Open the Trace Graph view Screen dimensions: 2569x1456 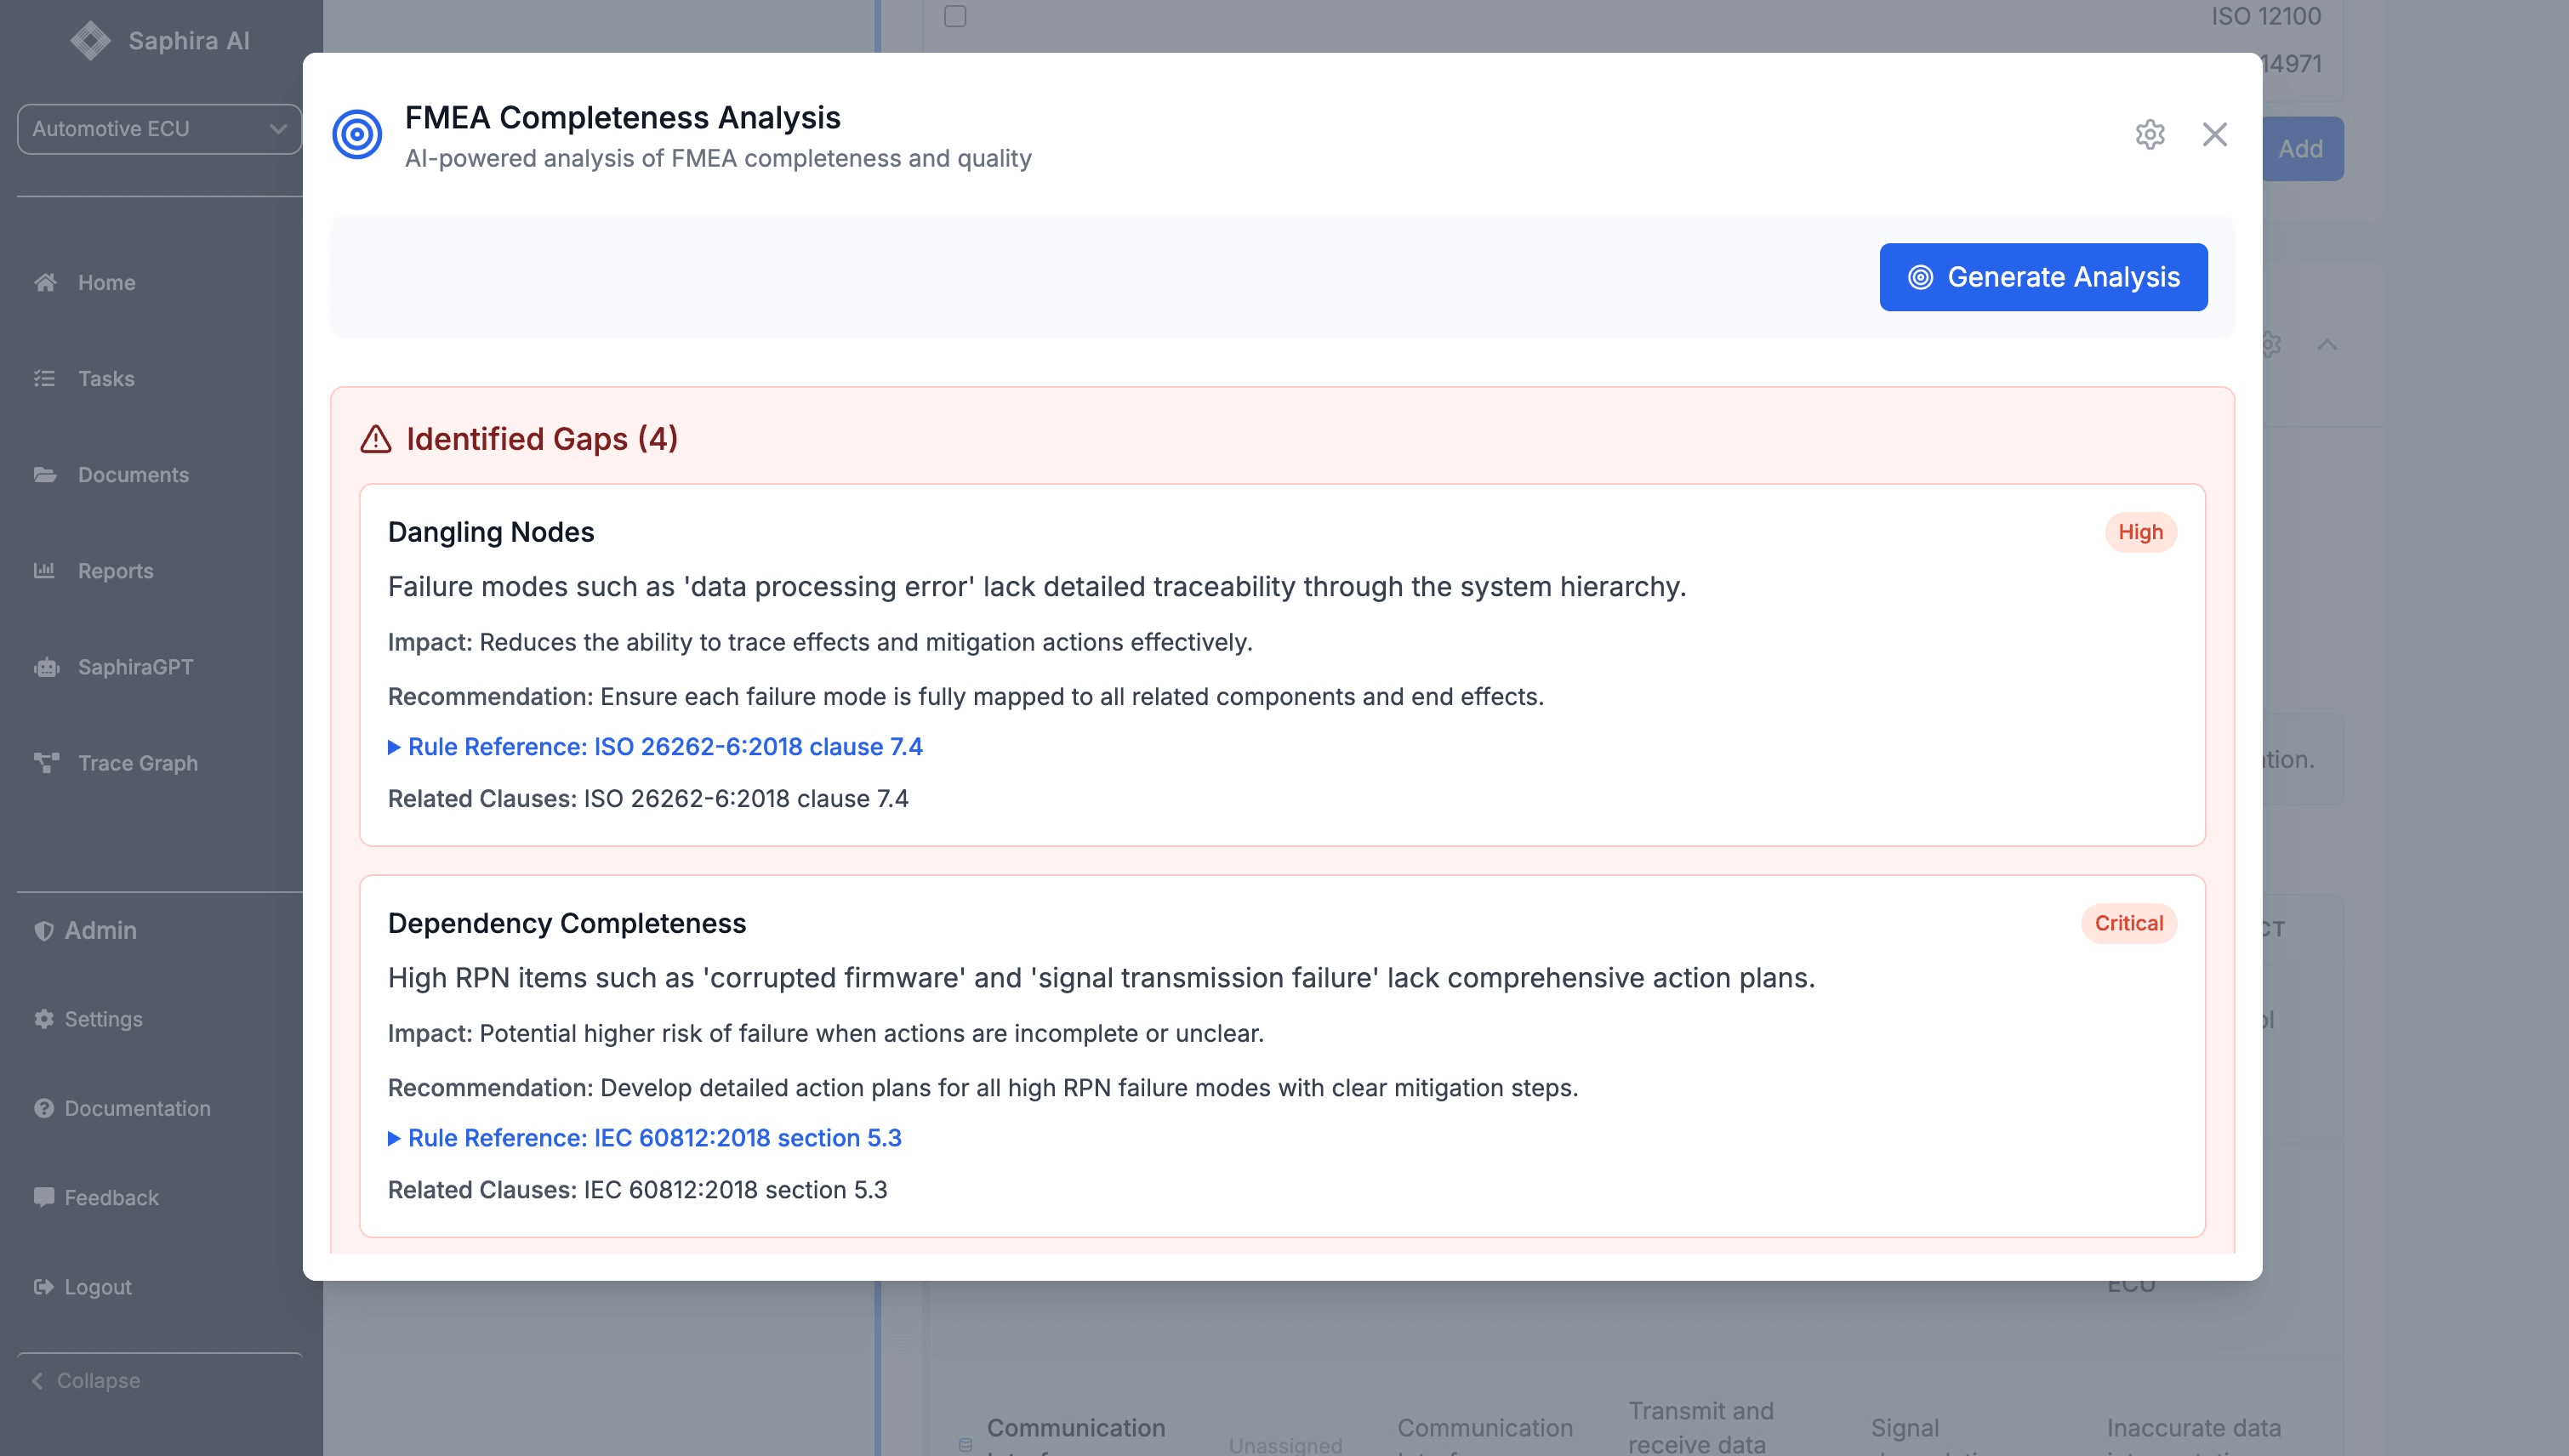pyautogui.click(x=138, y=763)
